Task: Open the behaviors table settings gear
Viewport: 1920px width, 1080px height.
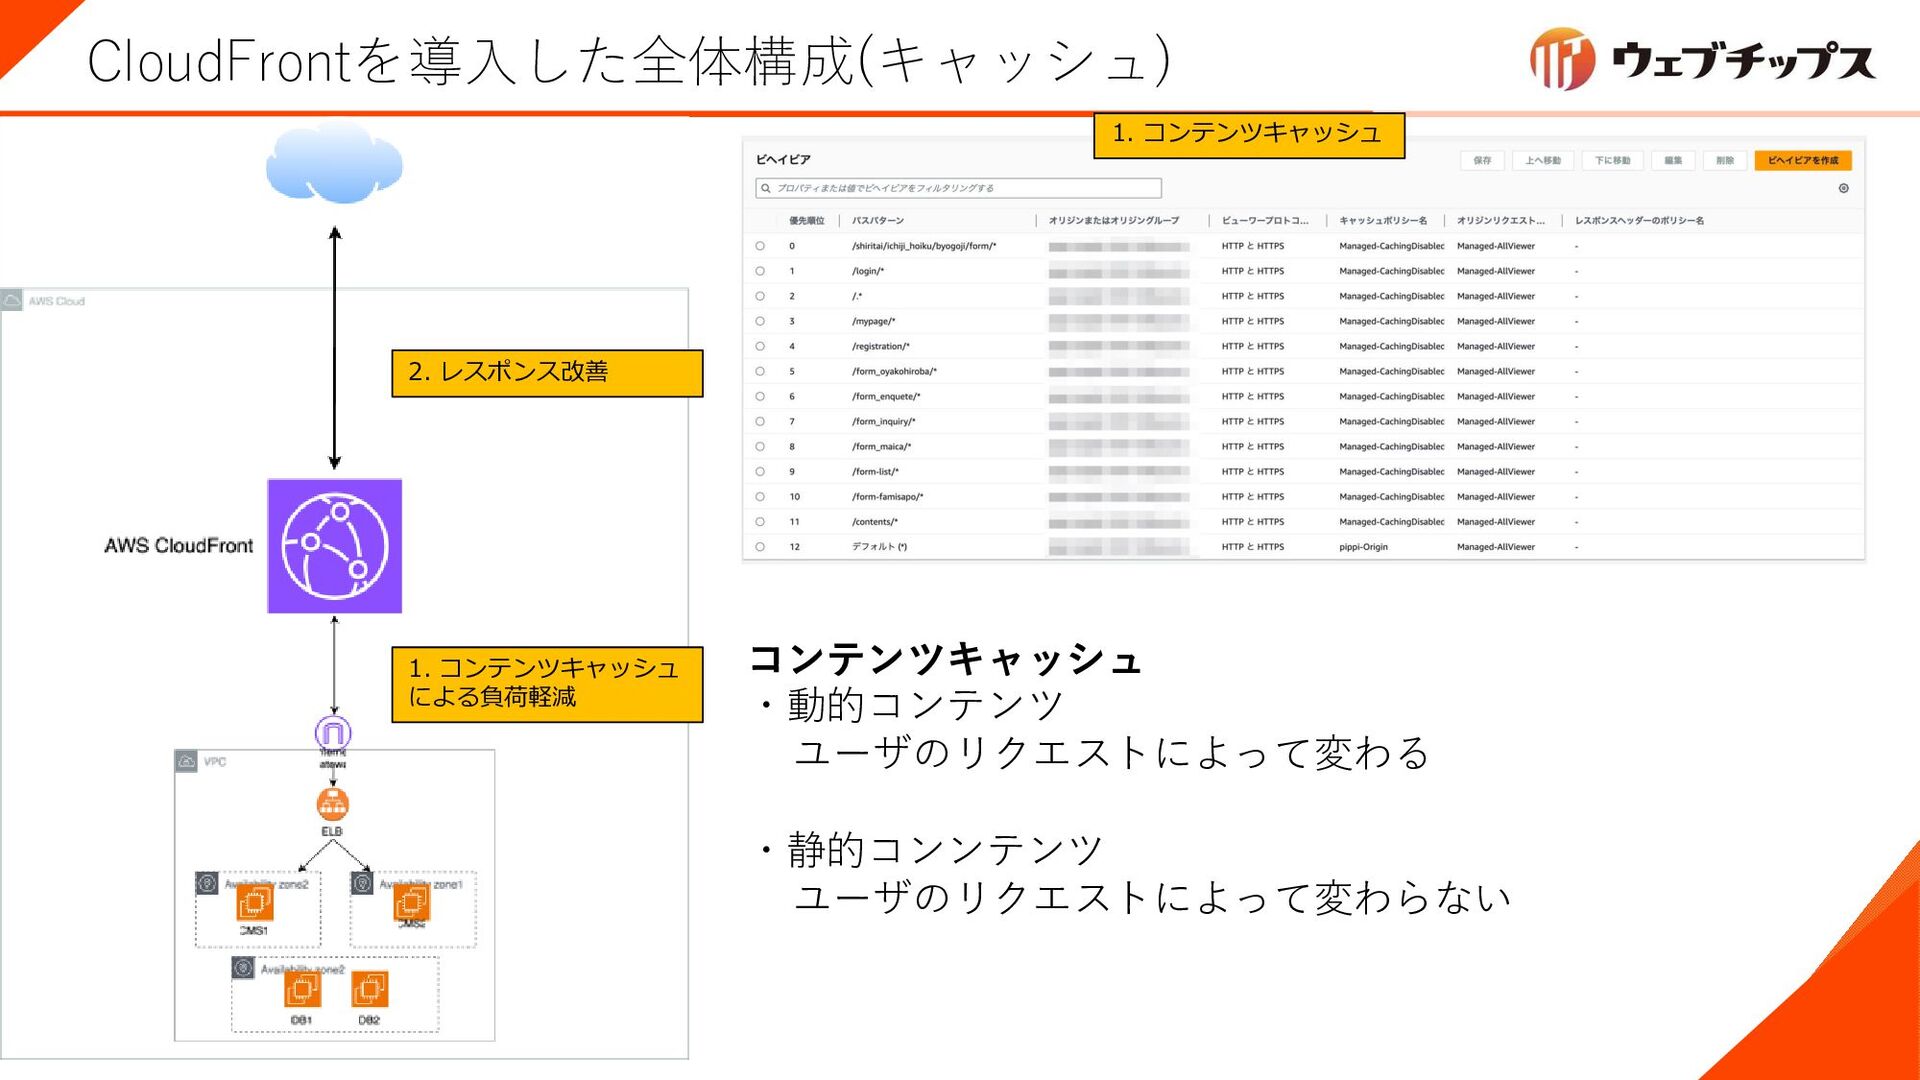Action: tap(1843, 188)
